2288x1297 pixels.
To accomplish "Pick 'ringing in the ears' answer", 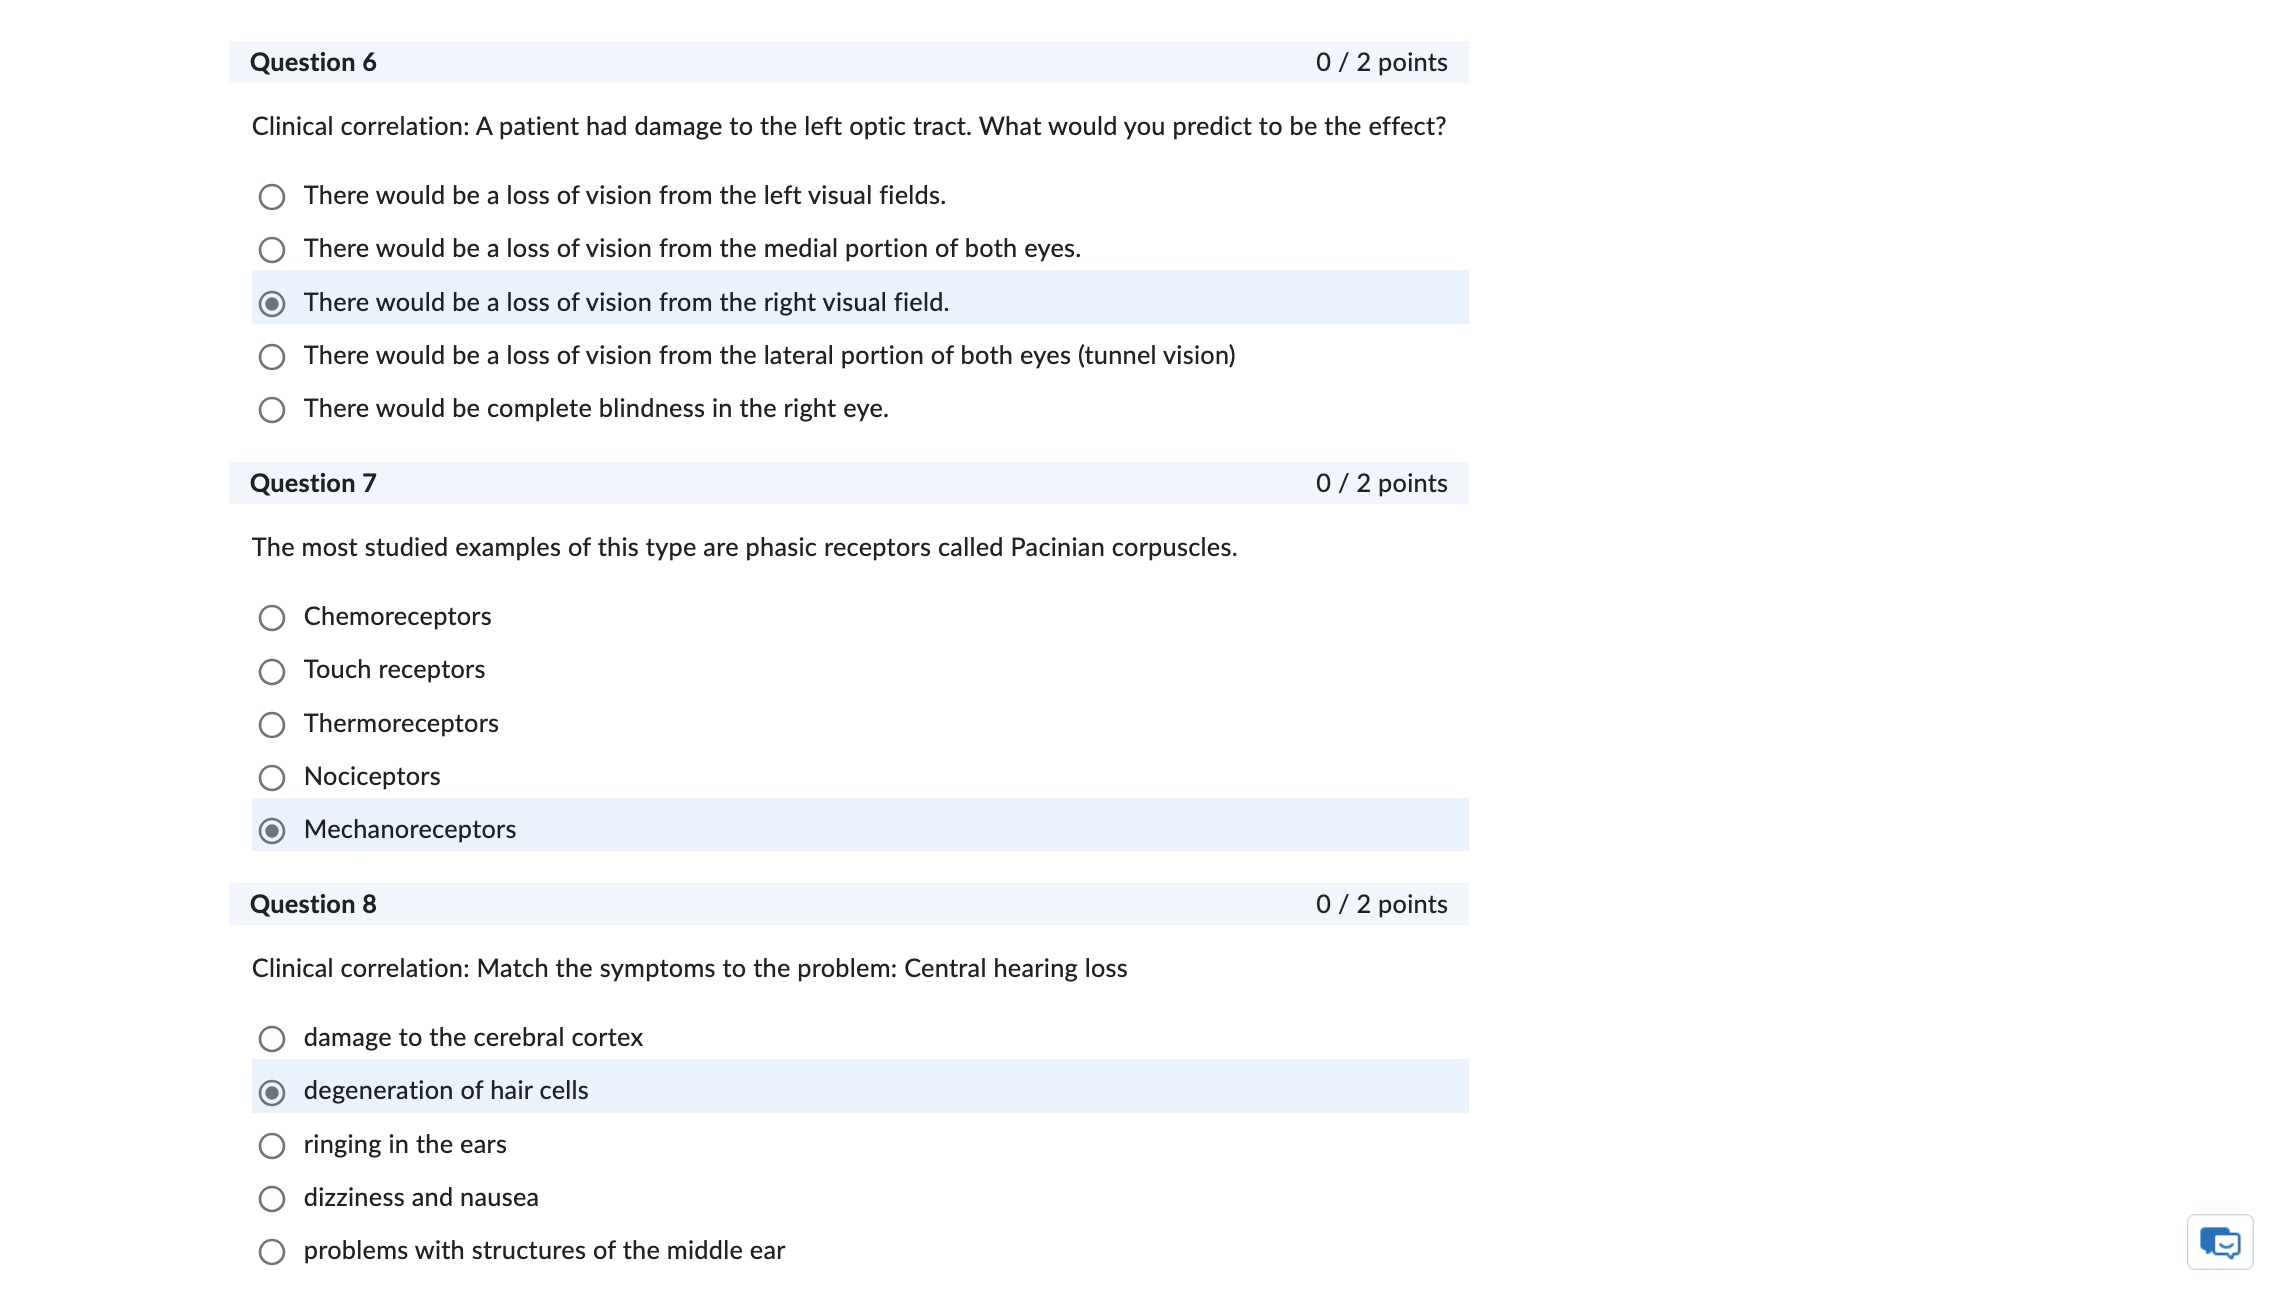I will [271, 1145].
